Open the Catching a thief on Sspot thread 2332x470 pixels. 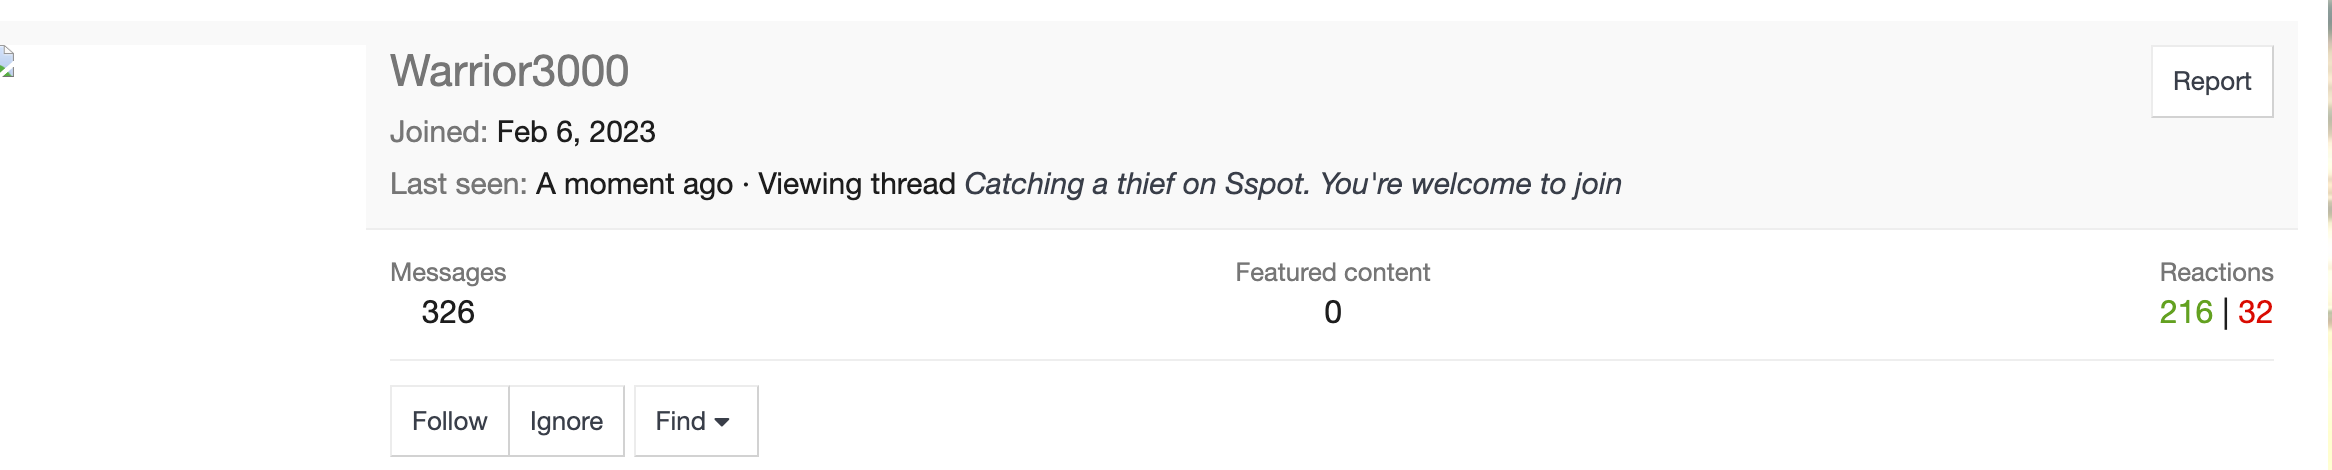(x=1292, y=184)
